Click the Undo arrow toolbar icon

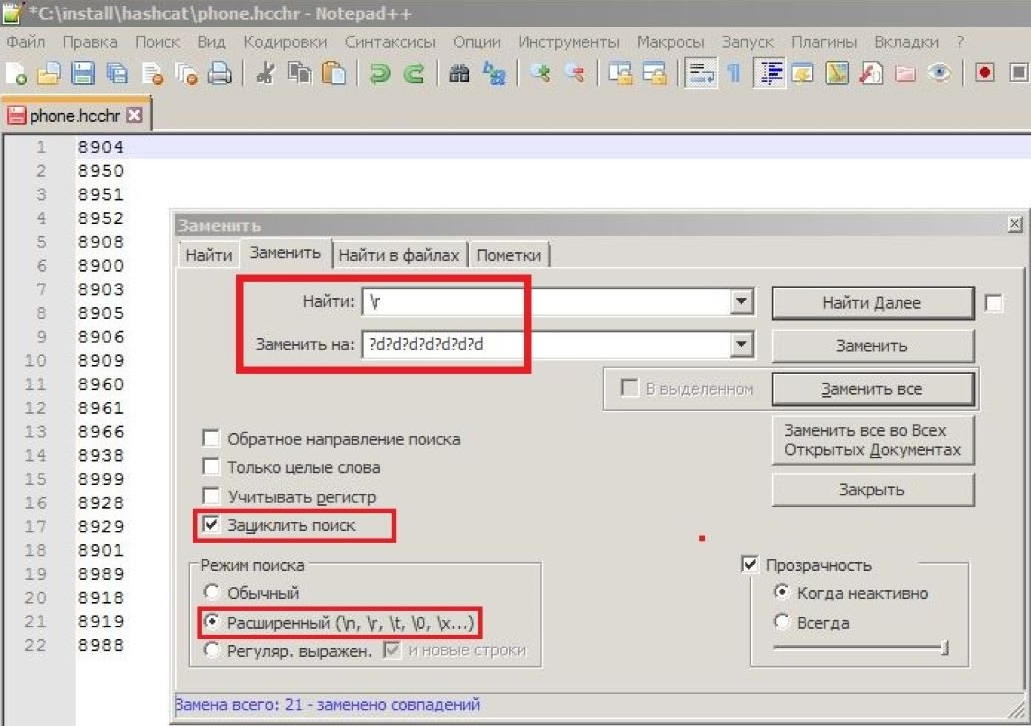379,73
